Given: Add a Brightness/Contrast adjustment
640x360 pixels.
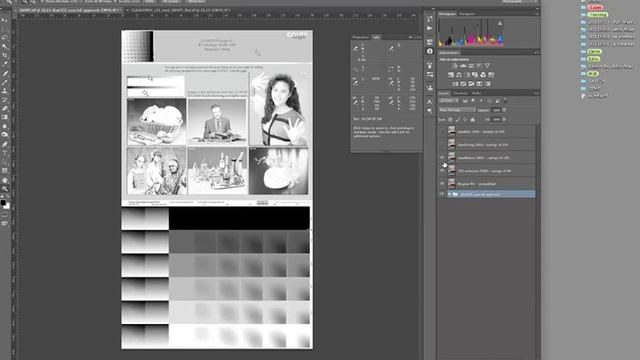Looking at the screenshot, I should point(455,66).
